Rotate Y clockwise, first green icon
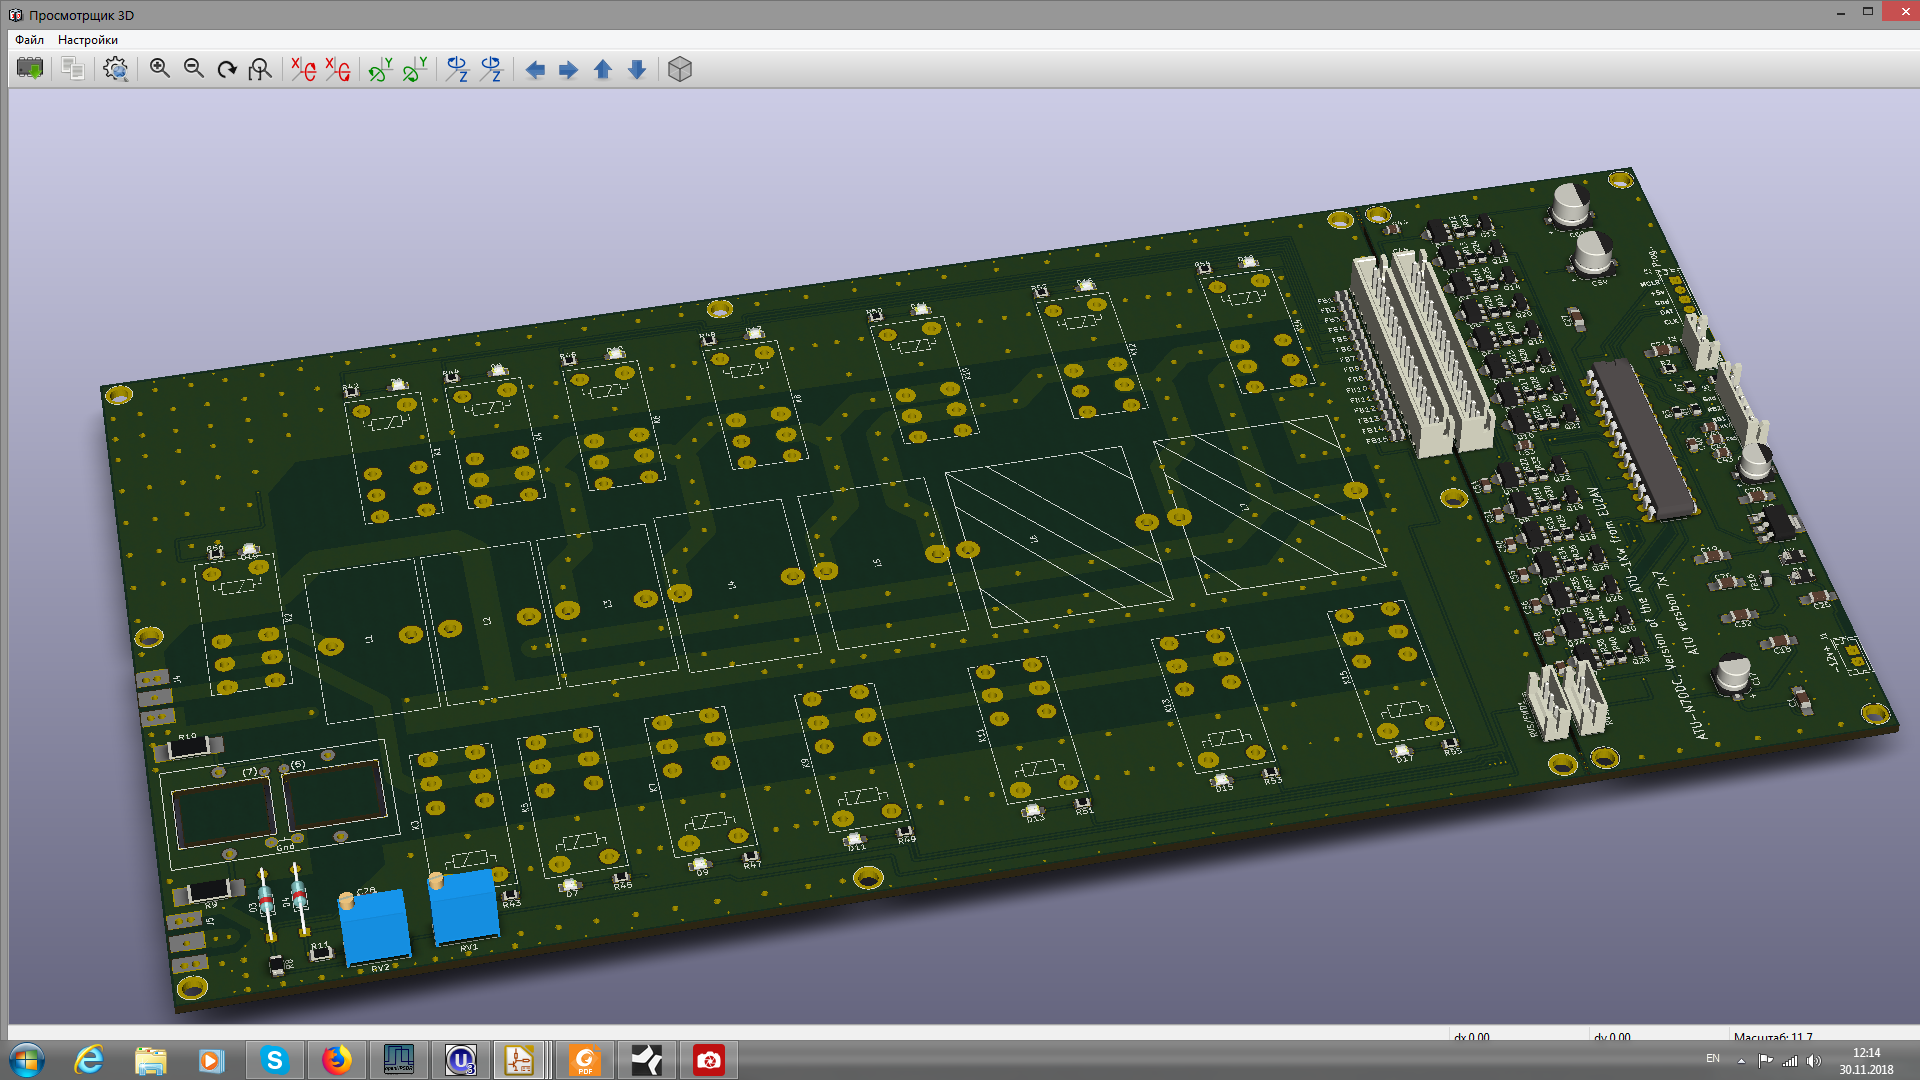This screenshot has height=1080, width=1920. pyautogui.click(x=380, y=69)
